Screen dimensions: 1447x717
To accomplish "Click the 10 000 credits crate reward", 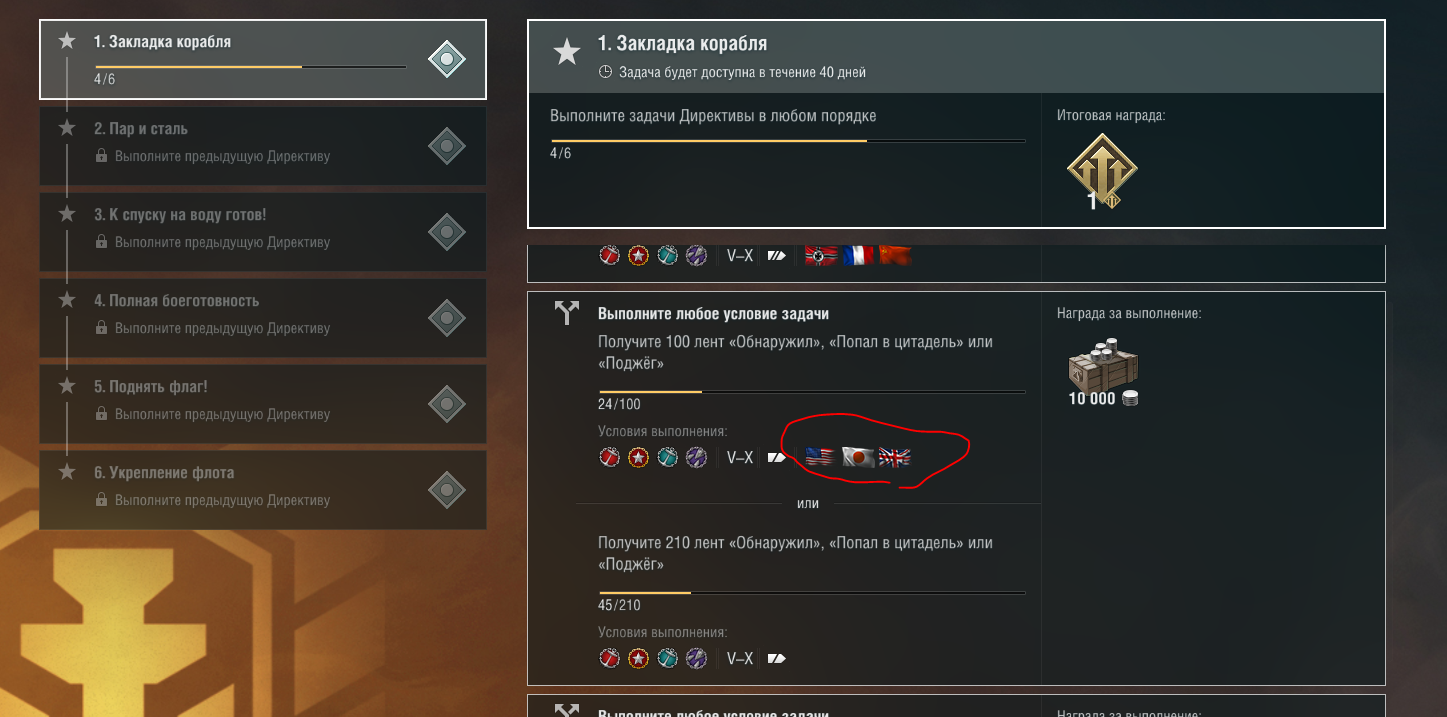I will (1104, 368).
